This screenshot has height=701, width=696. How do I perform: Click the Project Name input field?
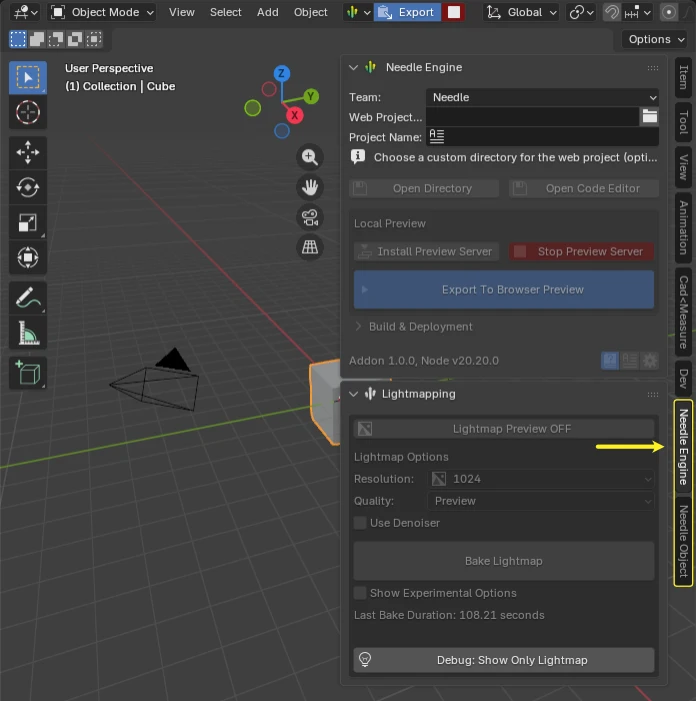point(542,136)
